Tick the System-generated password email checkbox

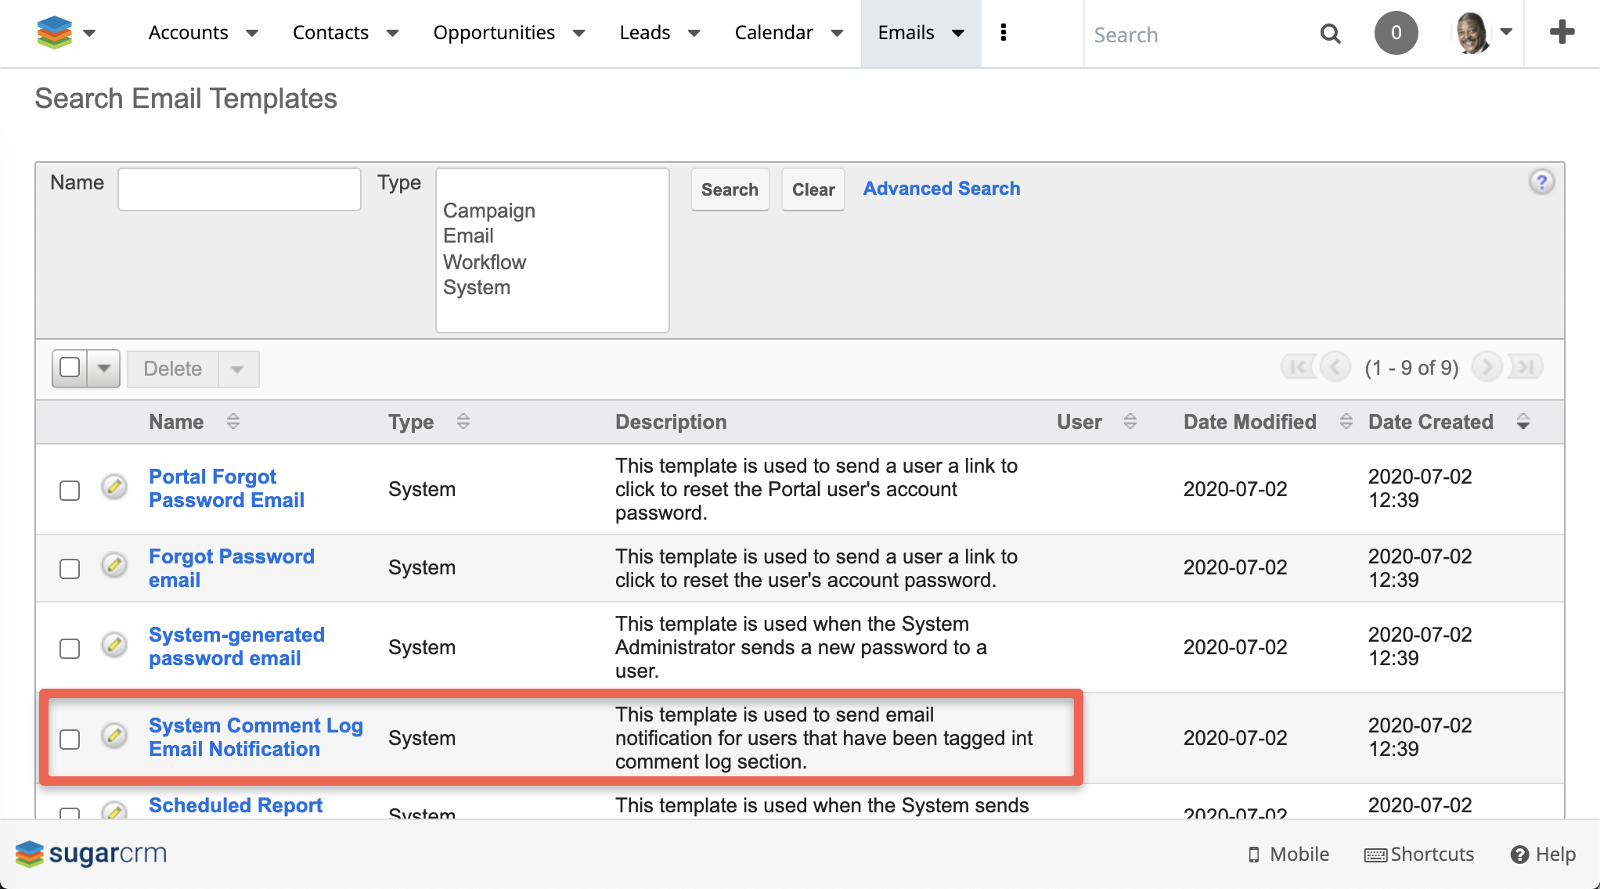pos(70,648)
